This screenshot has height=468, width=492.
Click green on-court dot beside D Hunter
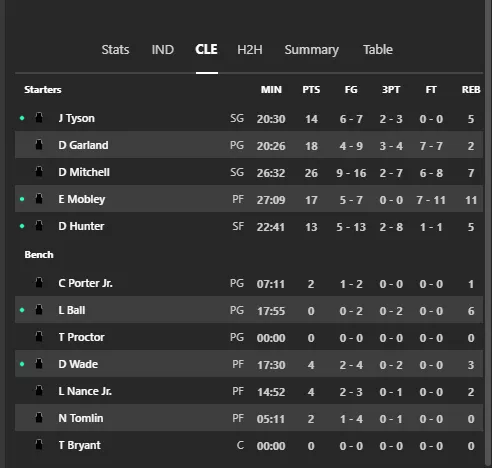22,226
